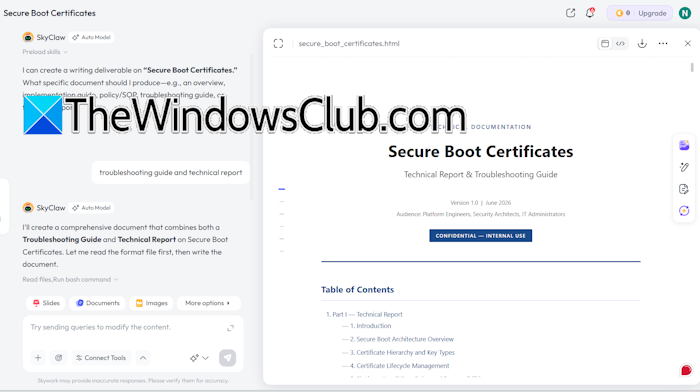This screenshot has width=700, height=392.
Task: Click the send message paper-plane button
Action: (x=227, y=358)
